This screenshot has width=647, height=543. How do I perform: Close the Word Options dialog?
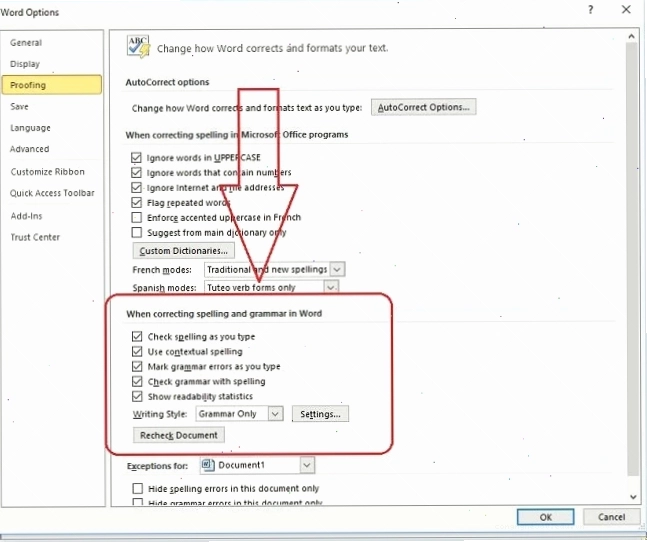click(x=626, y=9)
